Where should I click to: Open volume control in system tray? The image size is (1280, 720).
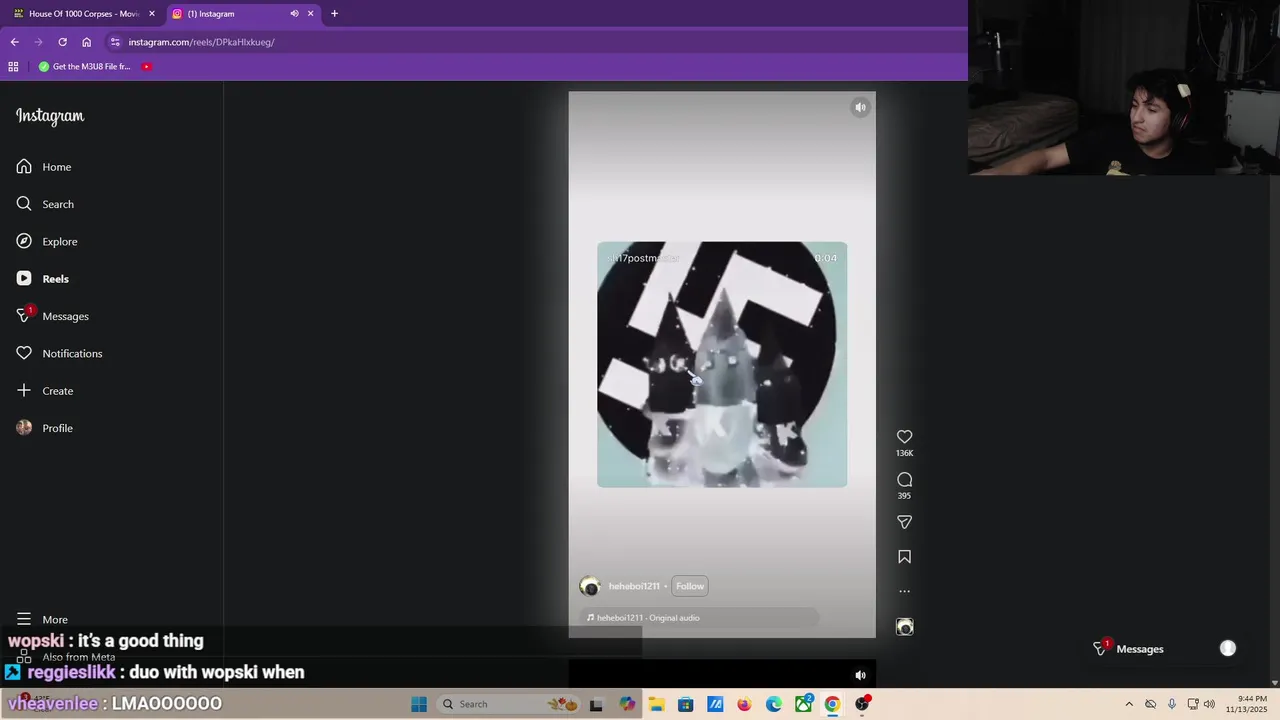pos(1209,704)
